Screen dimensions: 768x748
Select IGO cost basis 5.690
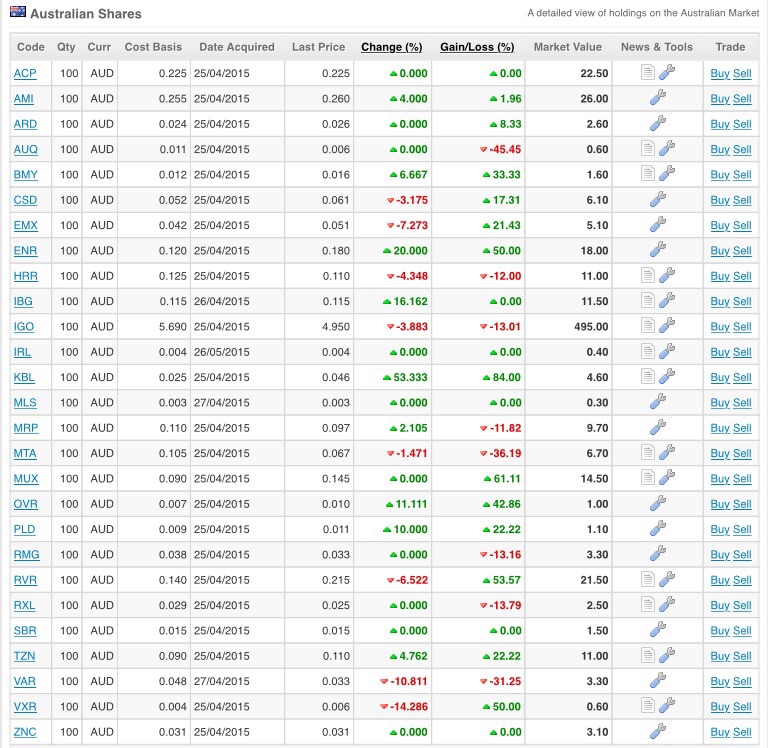[172, 327]
